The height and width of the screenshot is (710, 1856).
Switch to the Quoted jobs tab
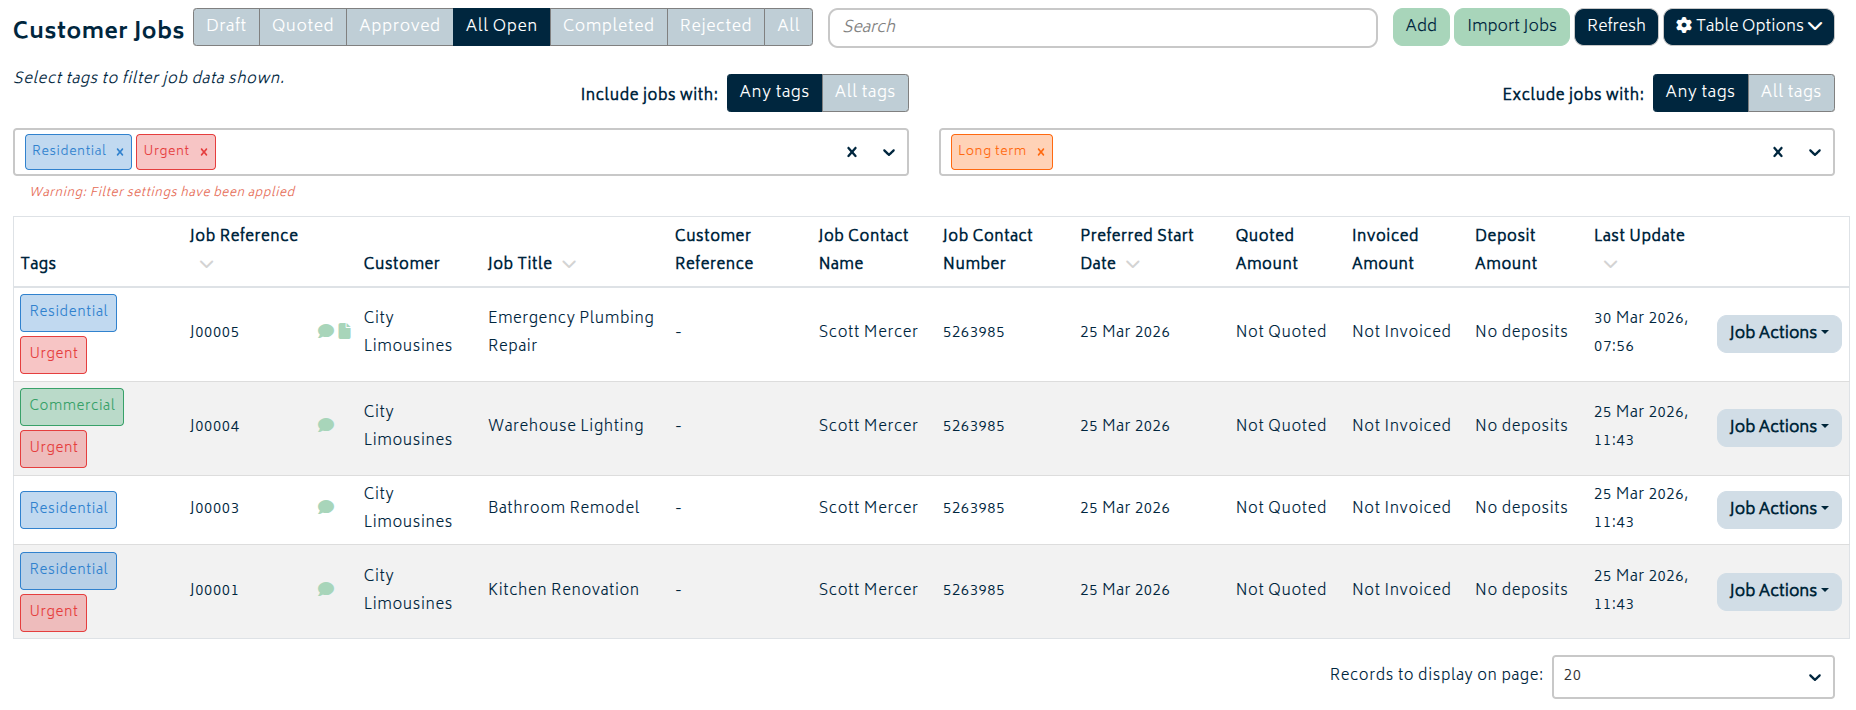[302, 26]
